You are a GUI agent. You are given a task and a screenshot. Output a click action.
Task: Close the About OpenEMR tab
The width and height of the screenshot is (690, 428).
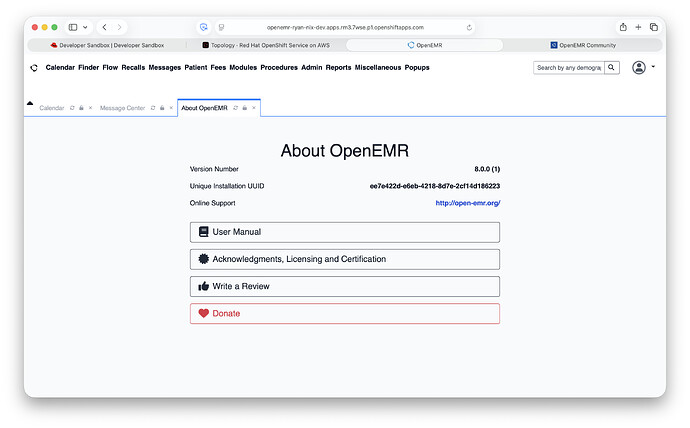254,108
